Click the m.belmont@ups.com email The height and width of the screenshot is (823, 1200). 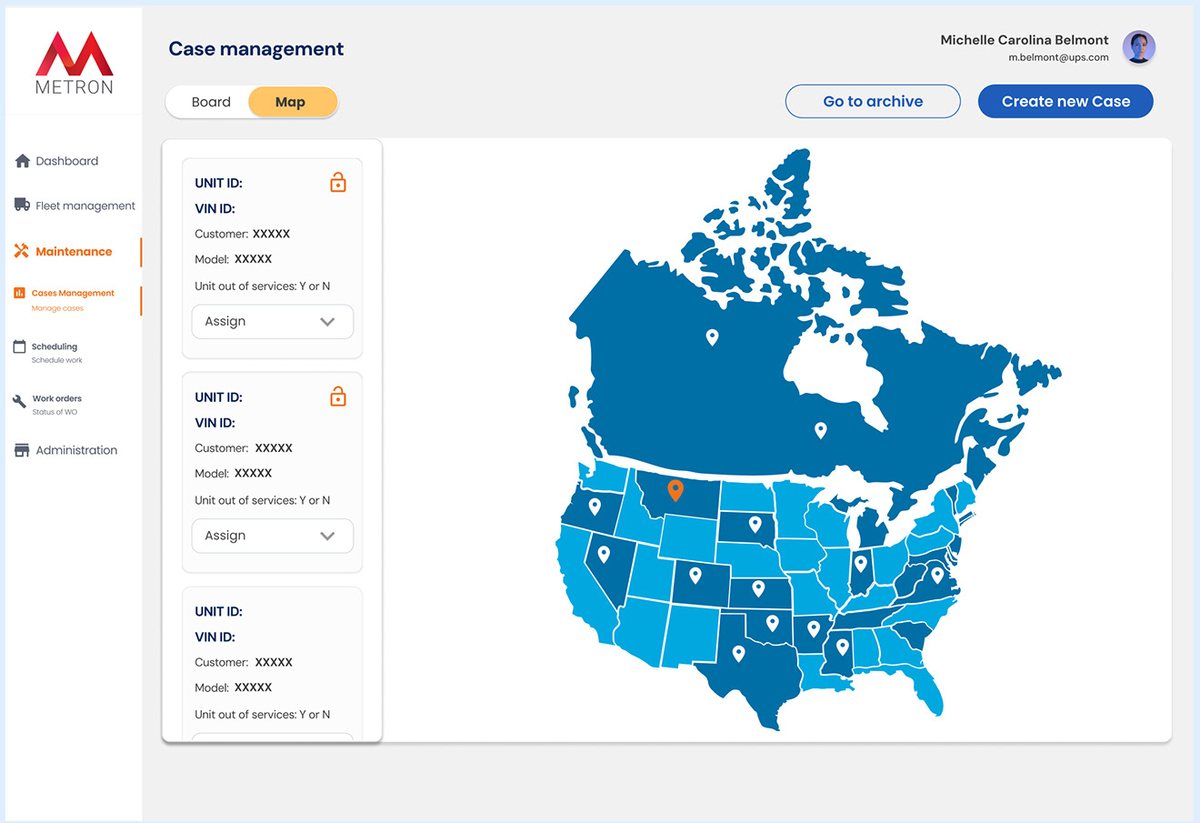tap(1058, 57)
